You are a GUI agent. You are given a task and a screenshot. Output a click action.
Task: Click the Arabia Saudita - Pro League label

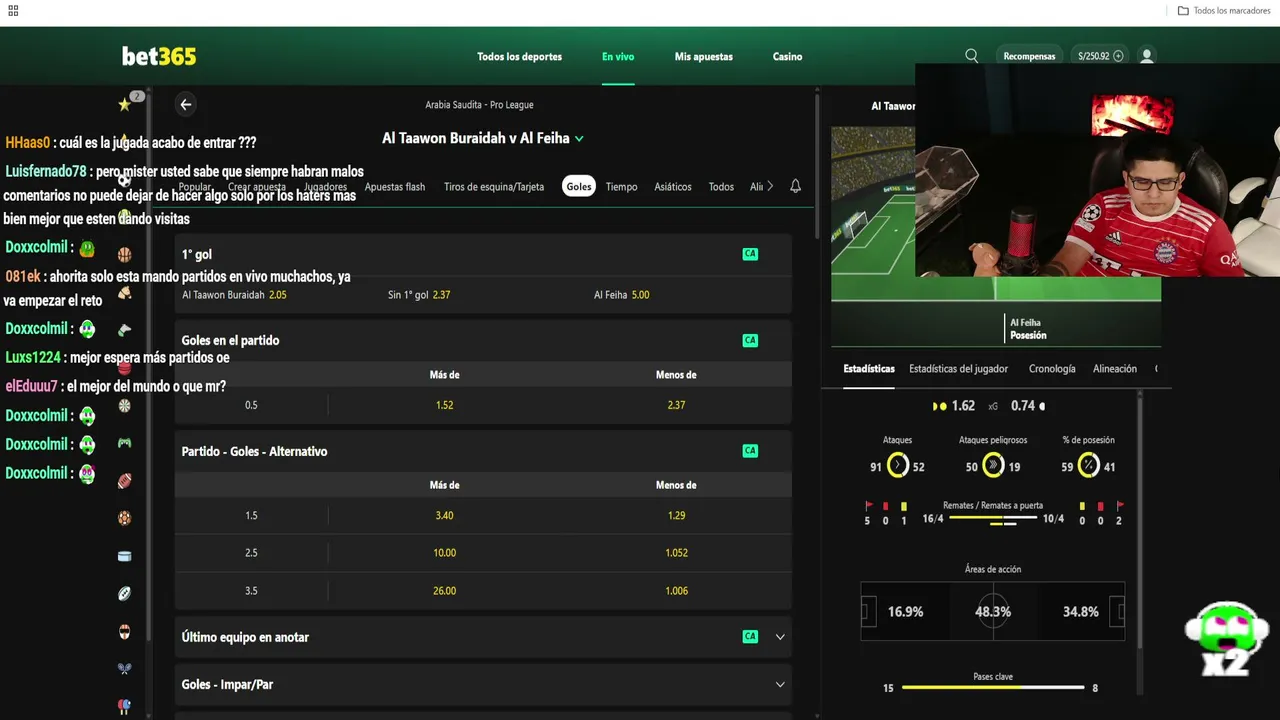point(479,105)
